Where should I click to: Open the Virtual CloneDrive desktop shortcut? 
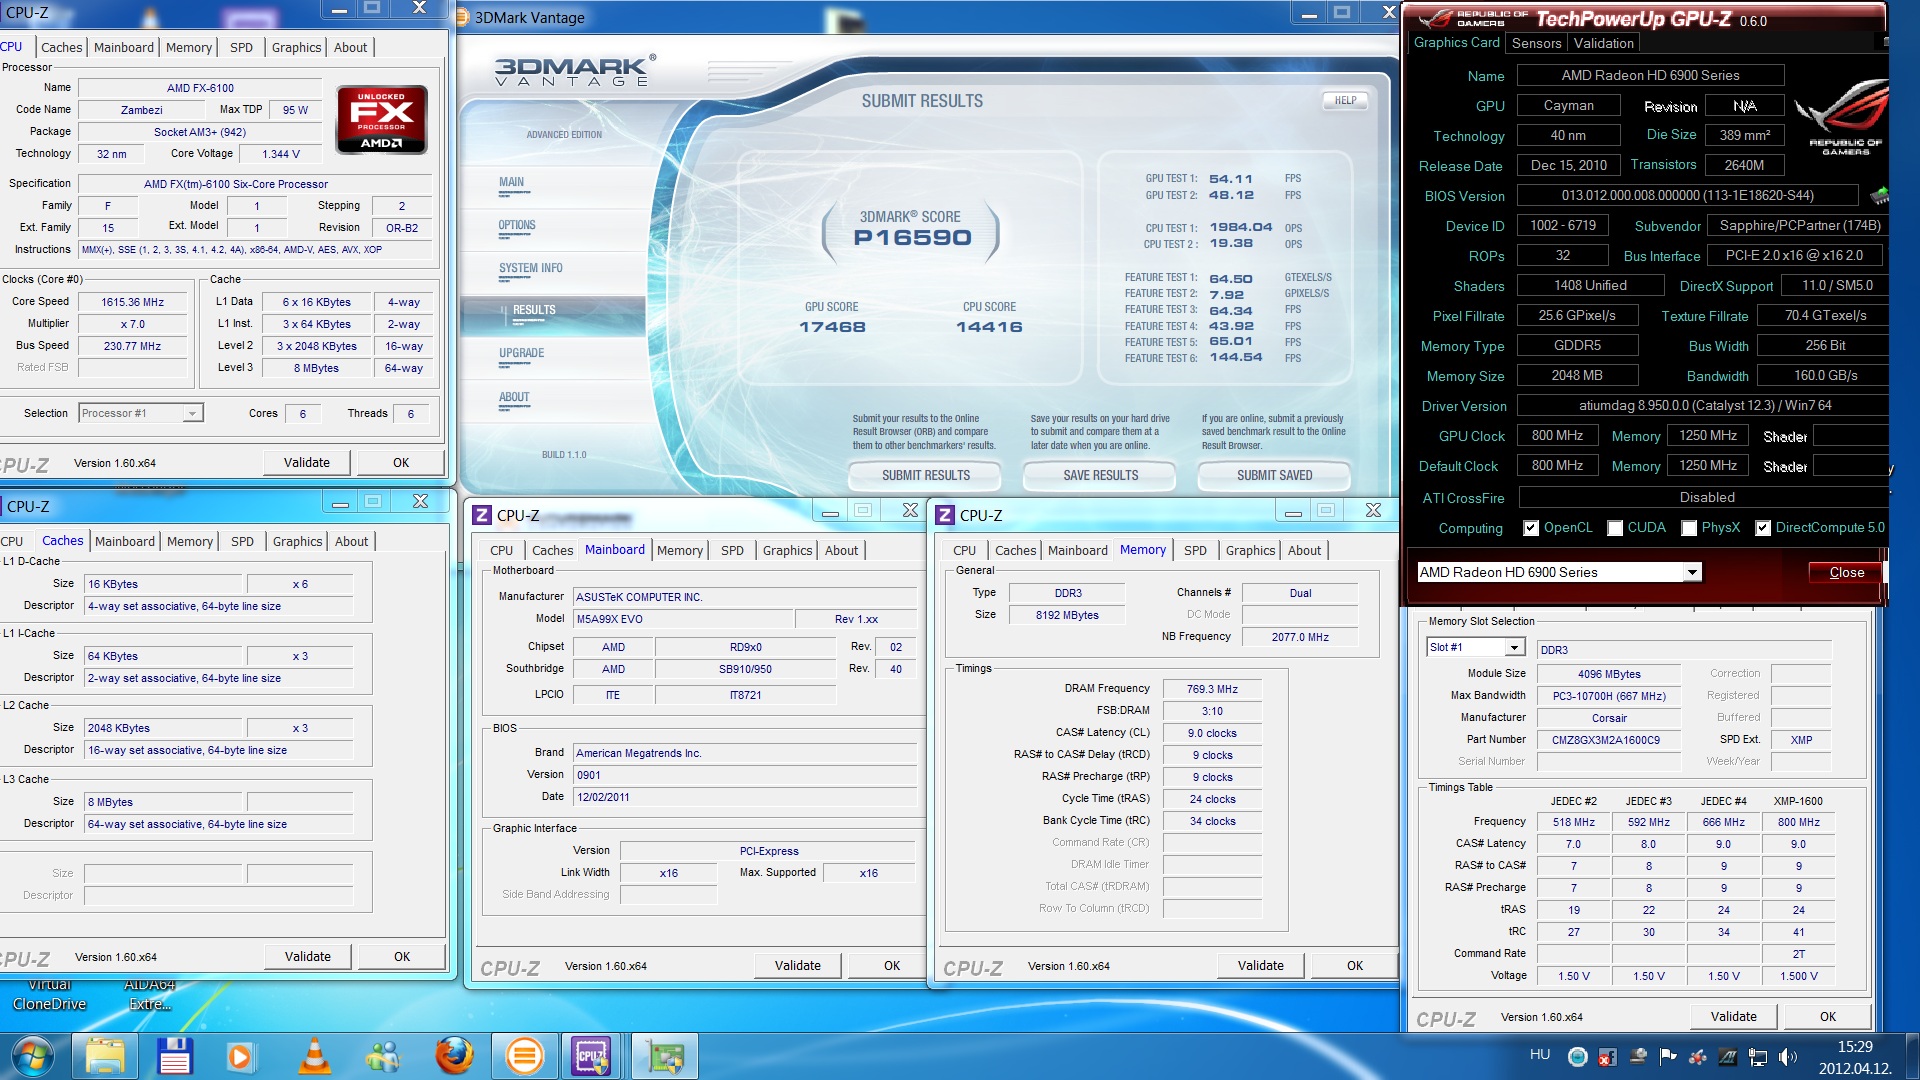click(50, 995)
